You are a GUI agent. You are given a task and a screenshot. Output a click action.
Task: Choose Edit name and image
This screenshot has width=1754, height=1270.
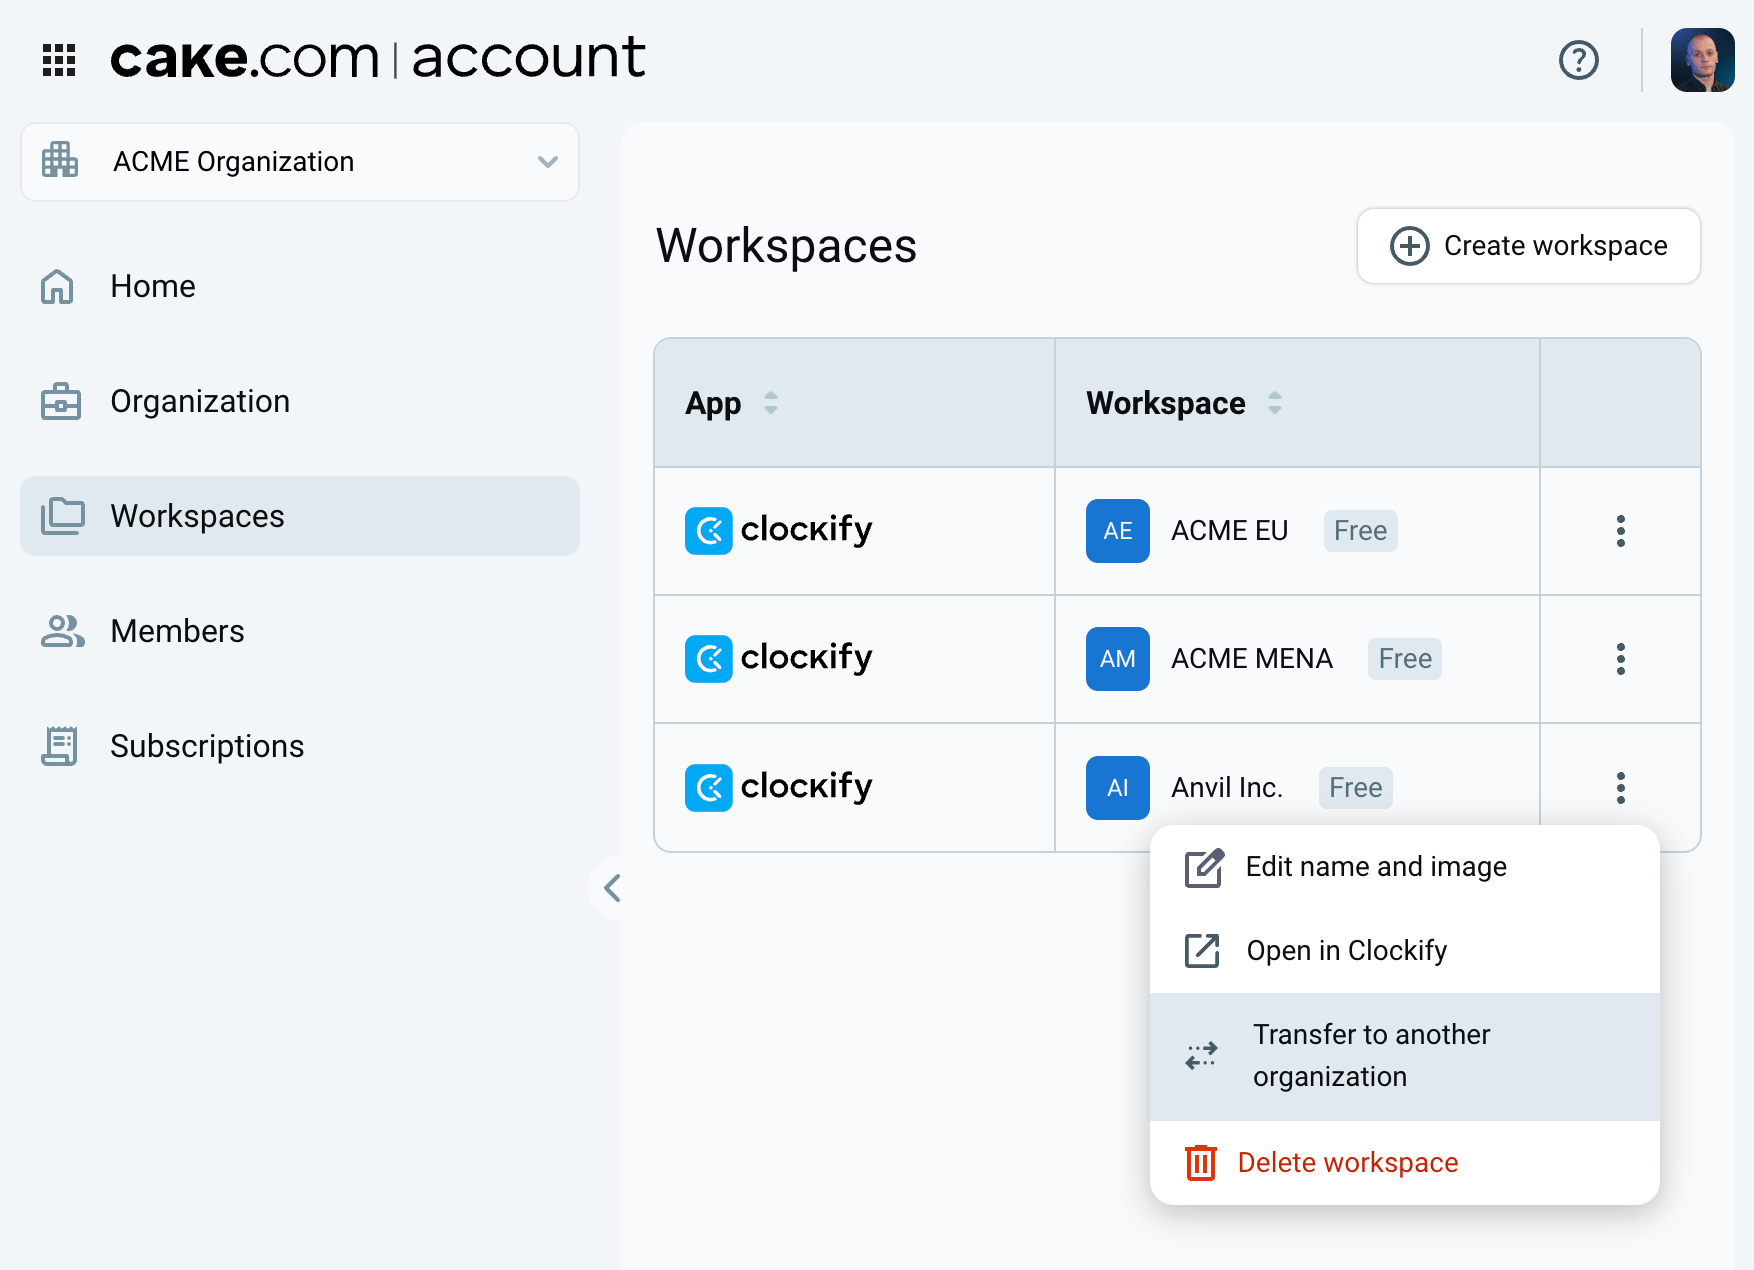(x=1404, y=867)
